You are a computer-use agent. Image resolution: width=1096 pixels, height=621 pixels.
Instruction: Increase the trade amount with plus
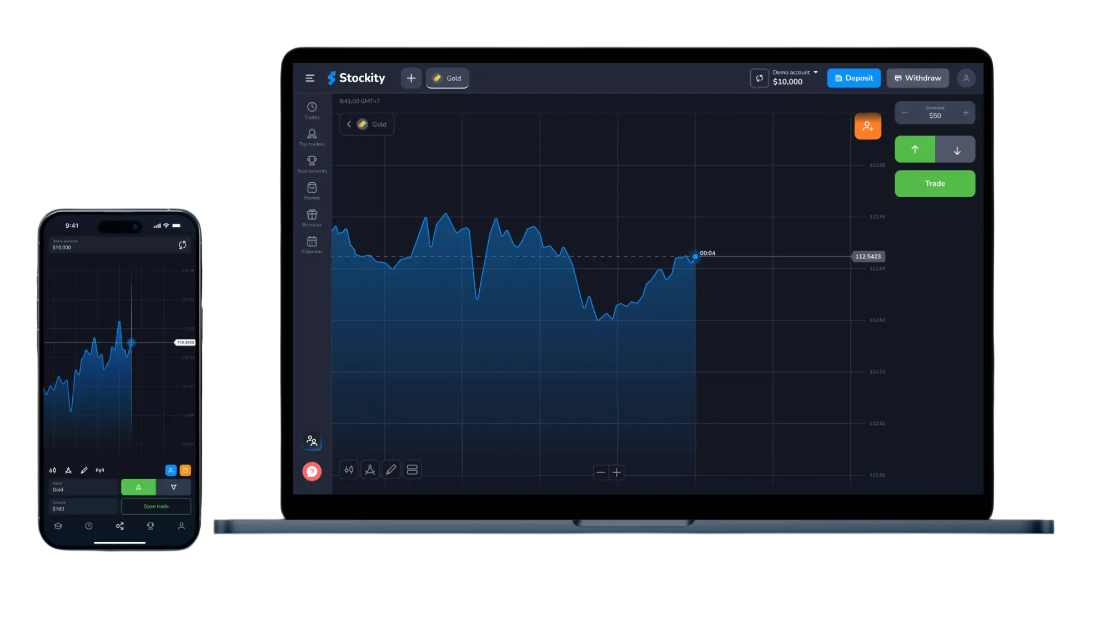pos(965,113)
